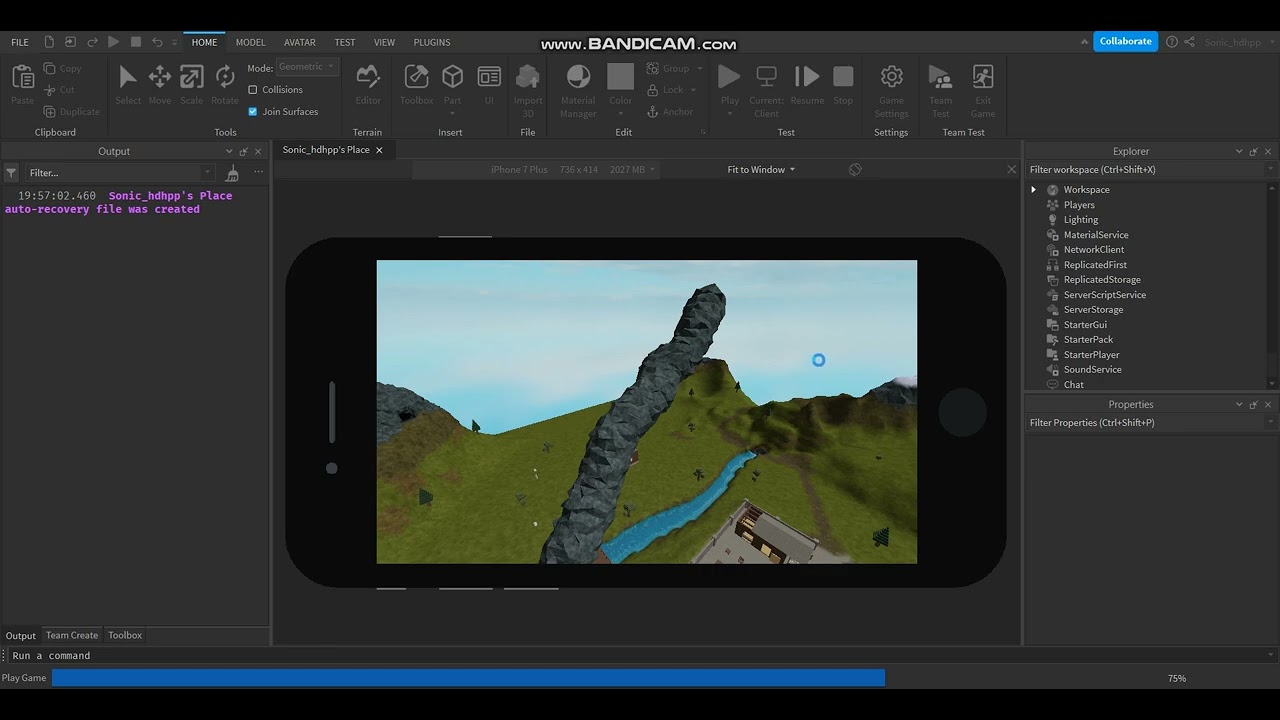Open the Group dropdown arrow

coord(700,69)
